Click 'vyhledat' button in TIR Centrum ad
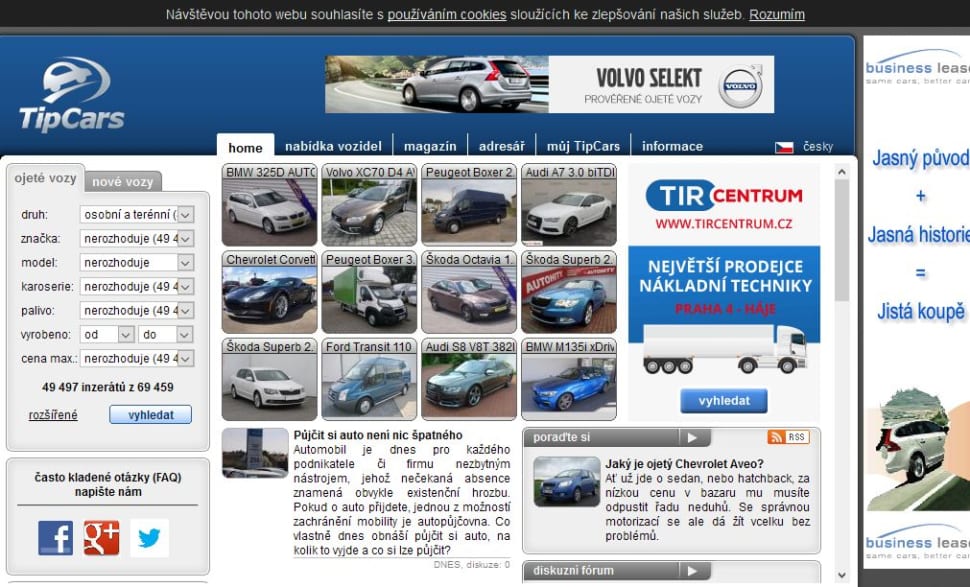Viewport: 970px width, 587px height. (x=724, y=401)
